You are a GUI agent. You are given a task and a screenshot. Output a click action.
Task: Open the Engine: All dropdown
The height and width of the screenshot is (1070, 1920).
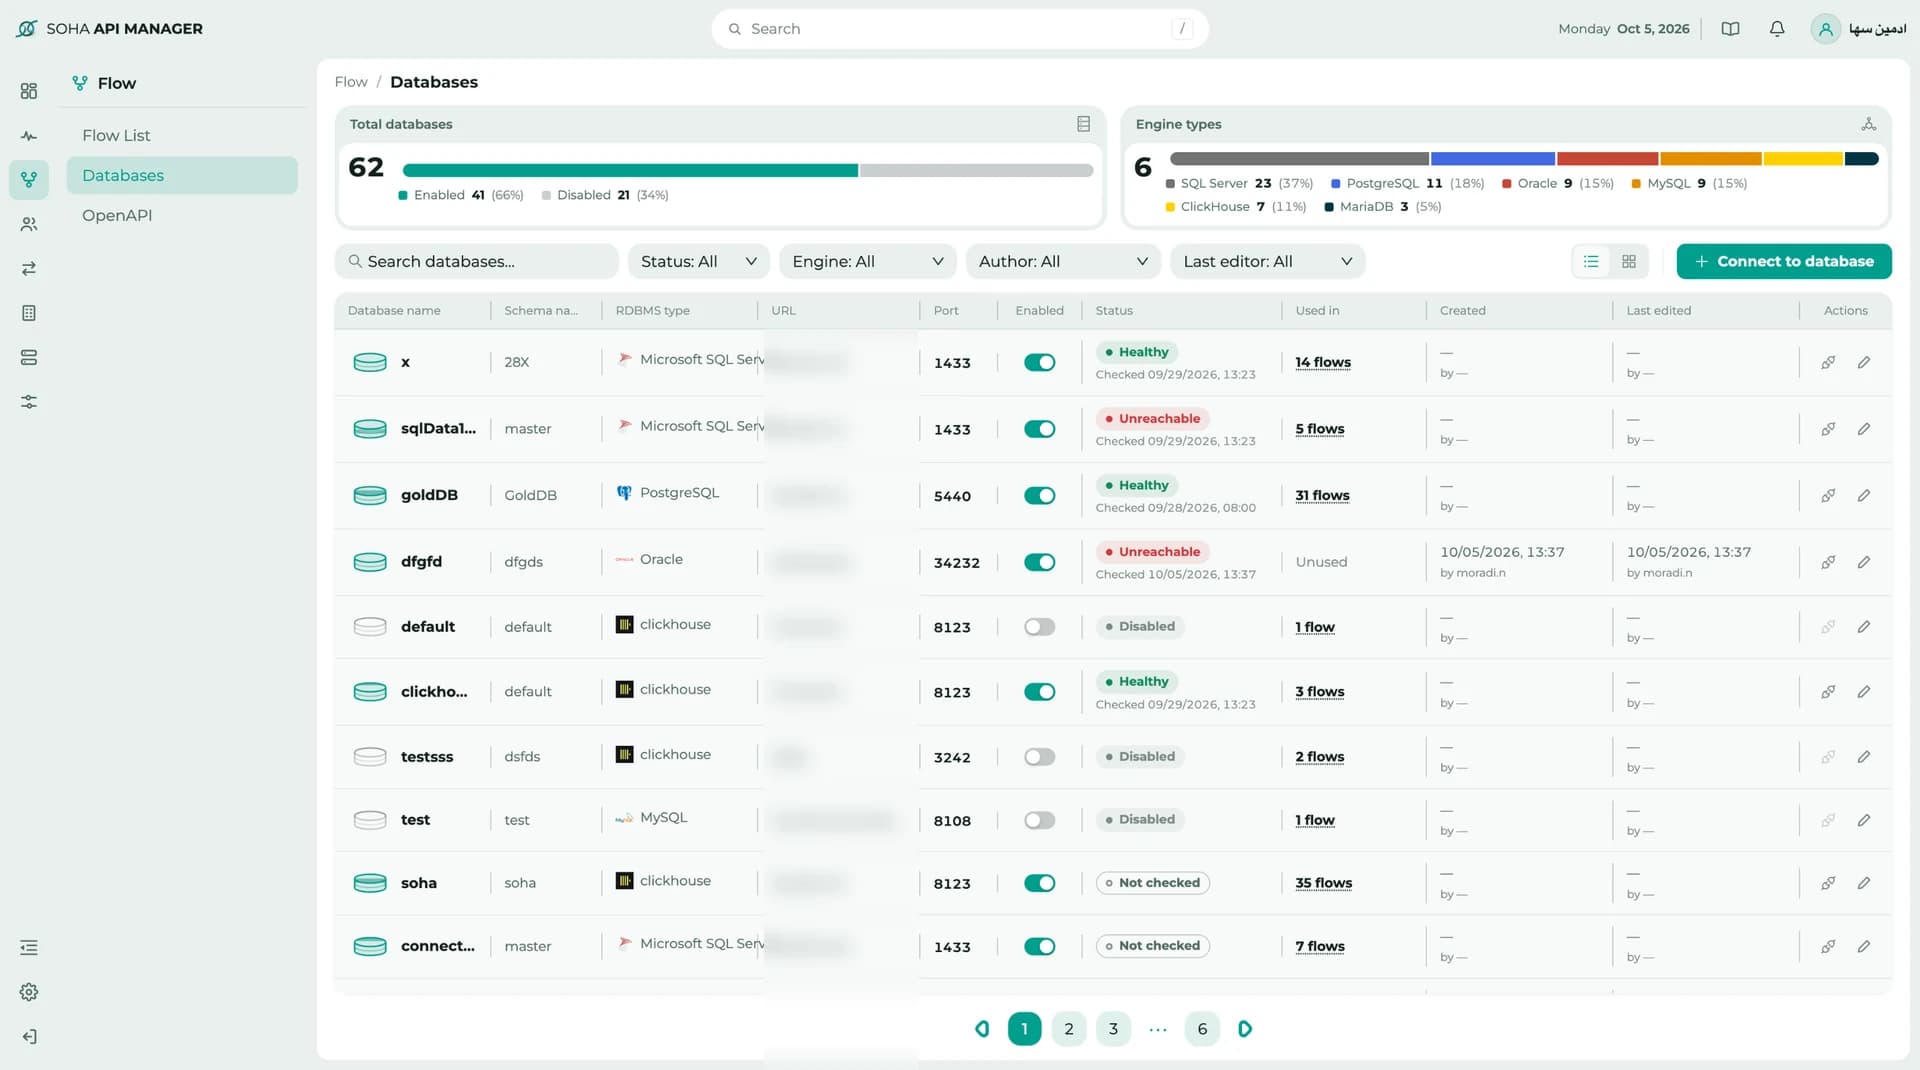[x=867, y=262]
